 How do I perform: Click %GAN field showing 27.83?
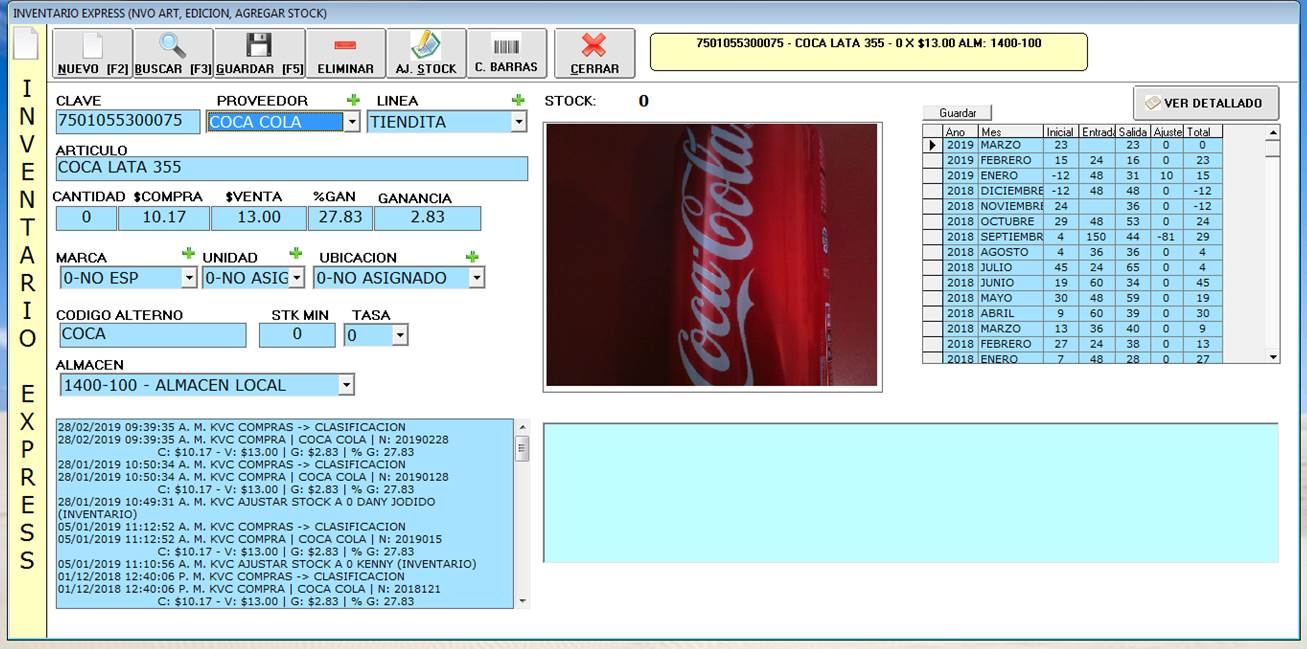coord(340,218)
